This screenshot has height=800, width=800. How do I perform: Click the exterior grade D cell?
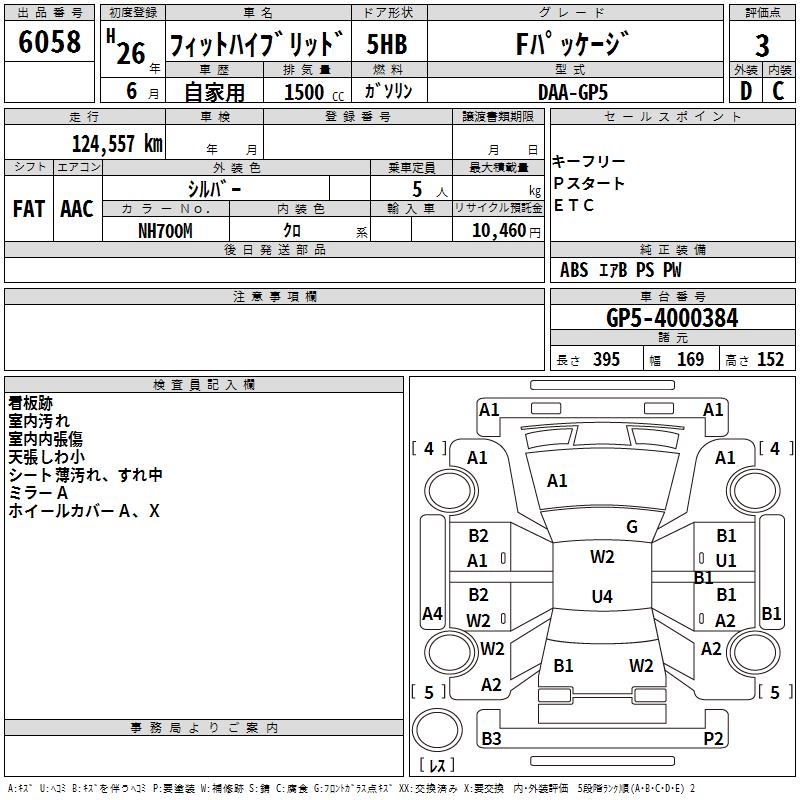pyautogui.click(x=745, y=90)
